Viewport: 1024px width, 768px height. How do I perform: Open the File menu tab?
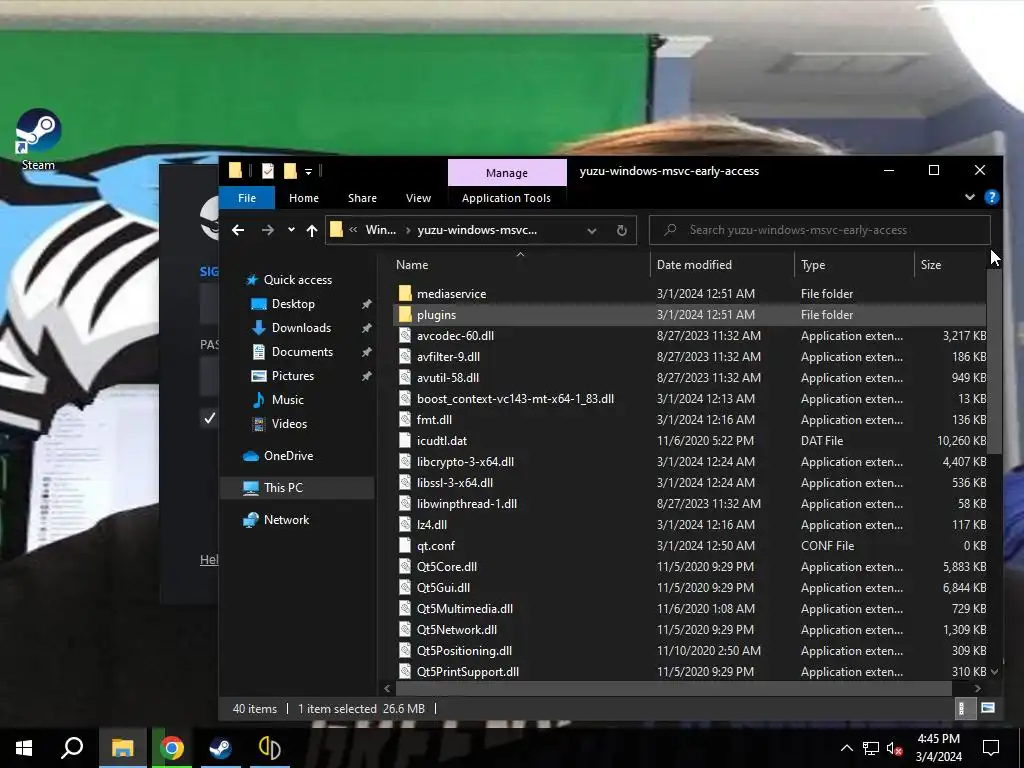click(x=247, y=198)
